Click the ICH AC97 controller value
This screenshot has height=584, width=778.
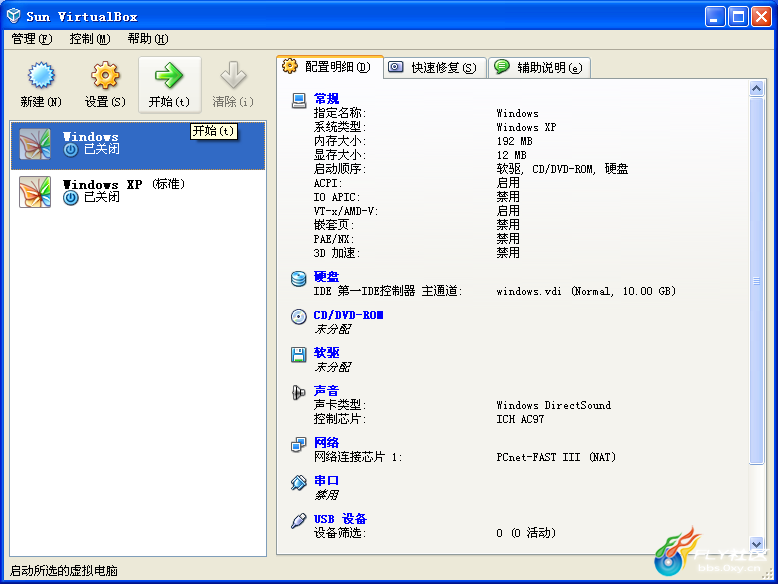[x=520, y=419]
